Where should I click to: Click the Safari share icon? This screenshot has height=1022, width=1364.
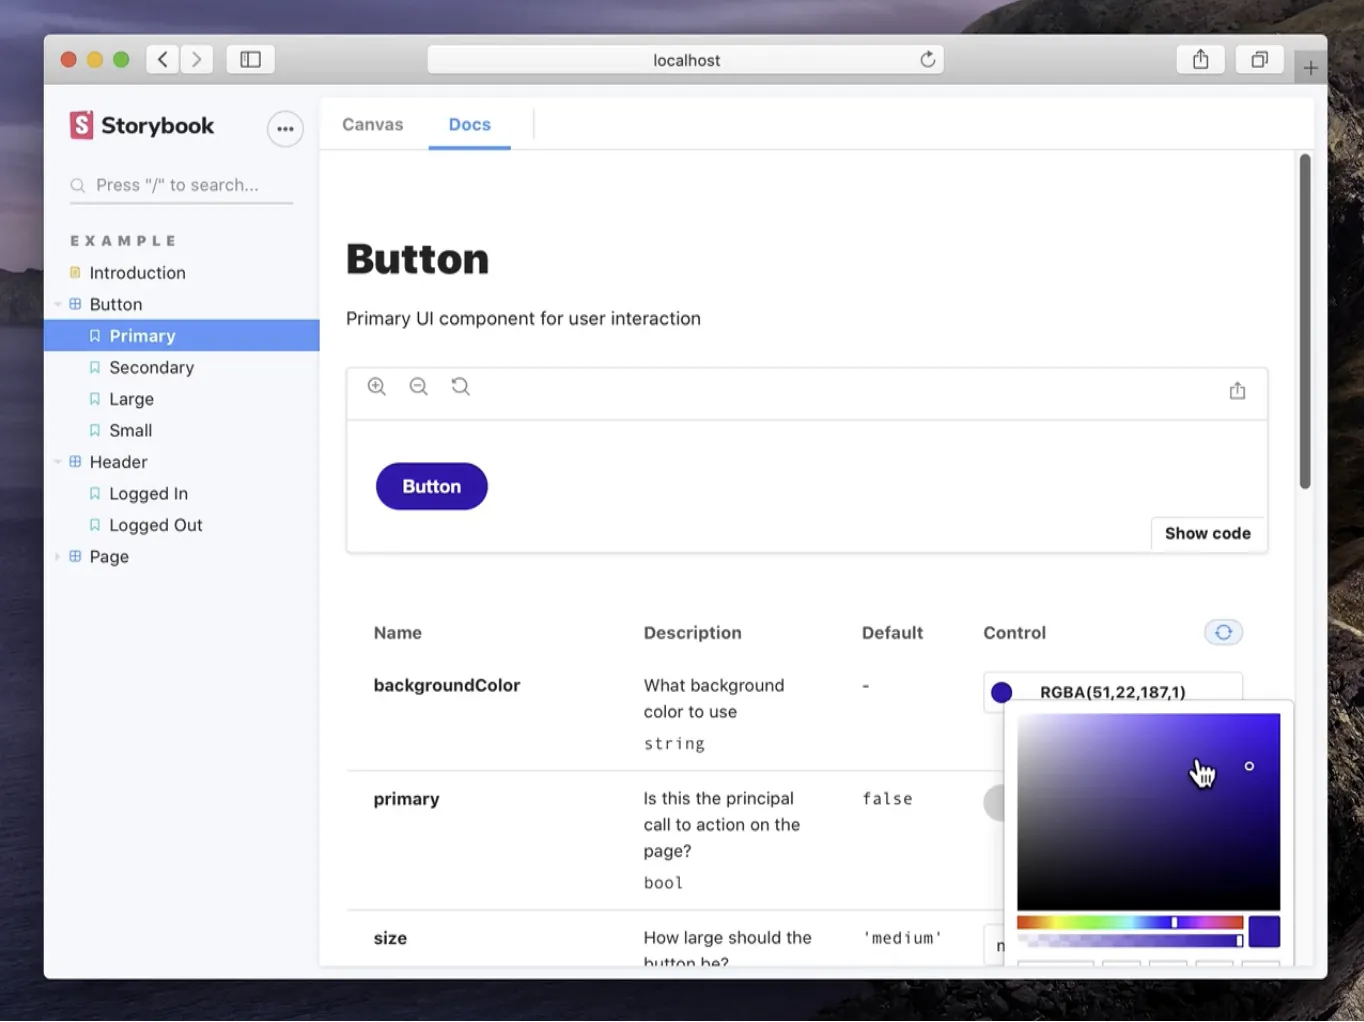coord(1200,60)
